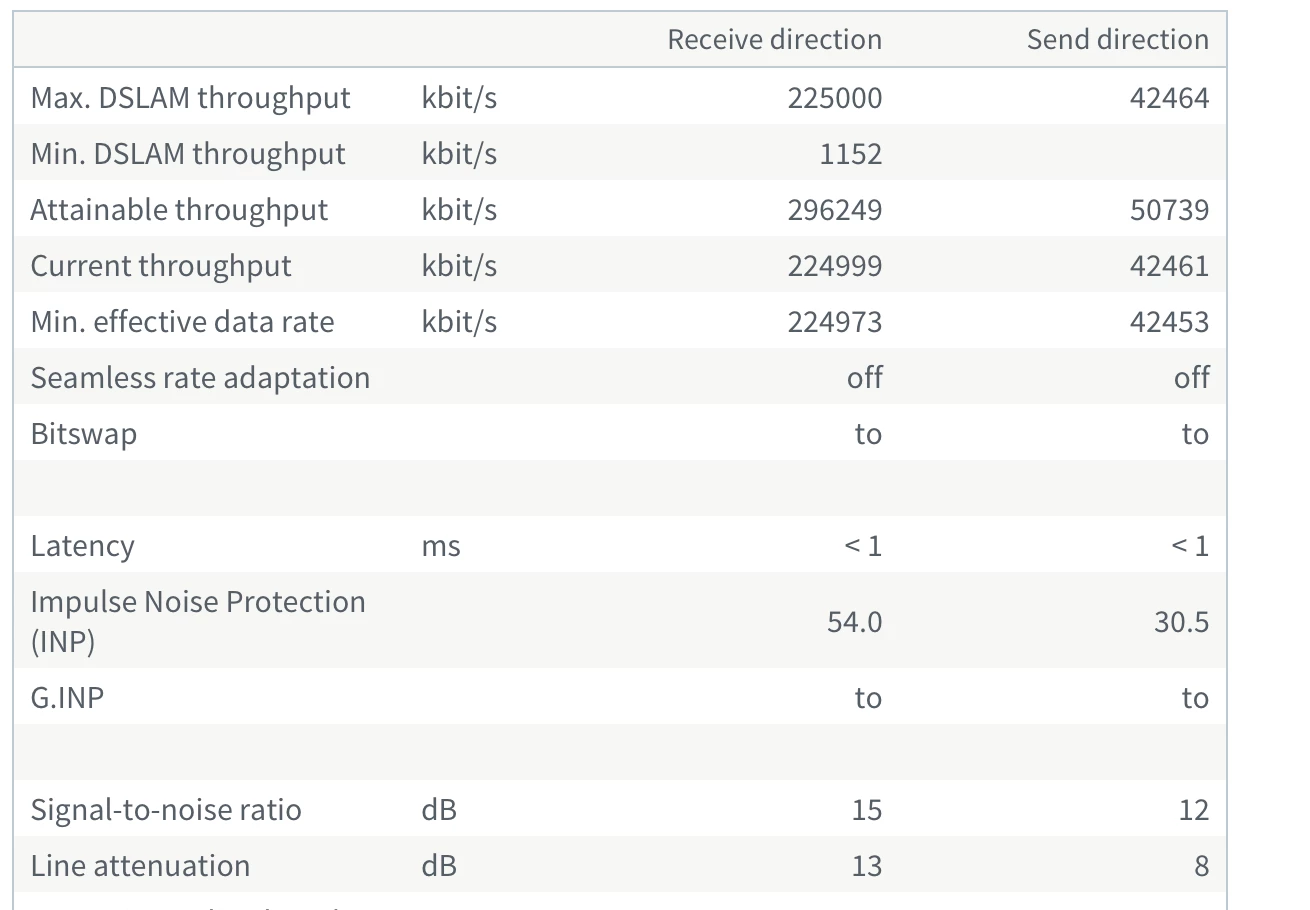
Task: Select the Current throughput row label
Action: coord(161,266)
